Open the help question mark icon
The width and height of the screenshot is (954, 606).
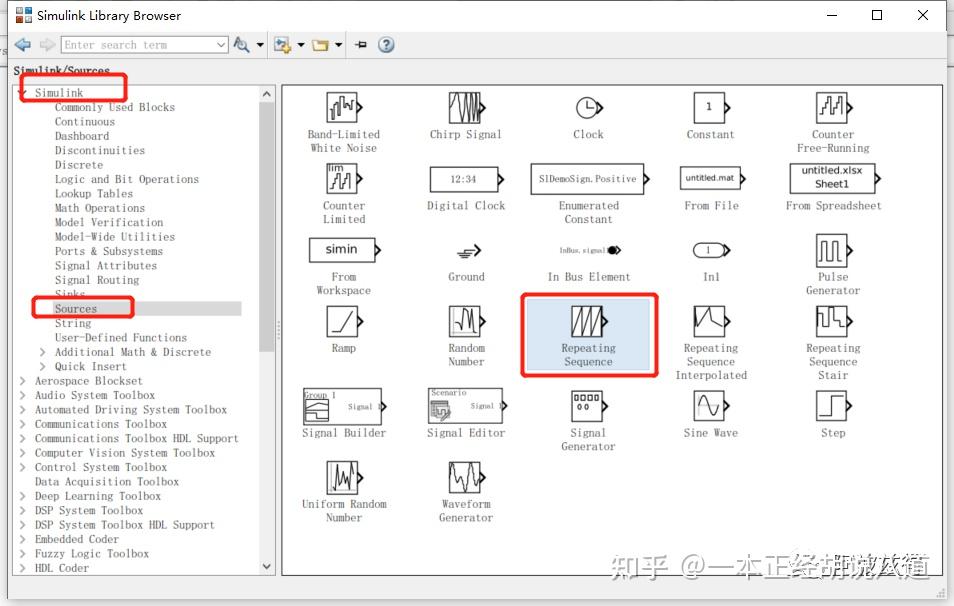point(386,44)
